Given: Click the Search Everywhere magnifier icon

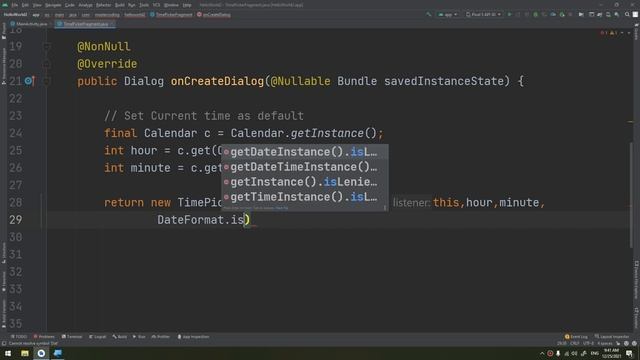Looking at the screenshot, I should click(627, 14).
